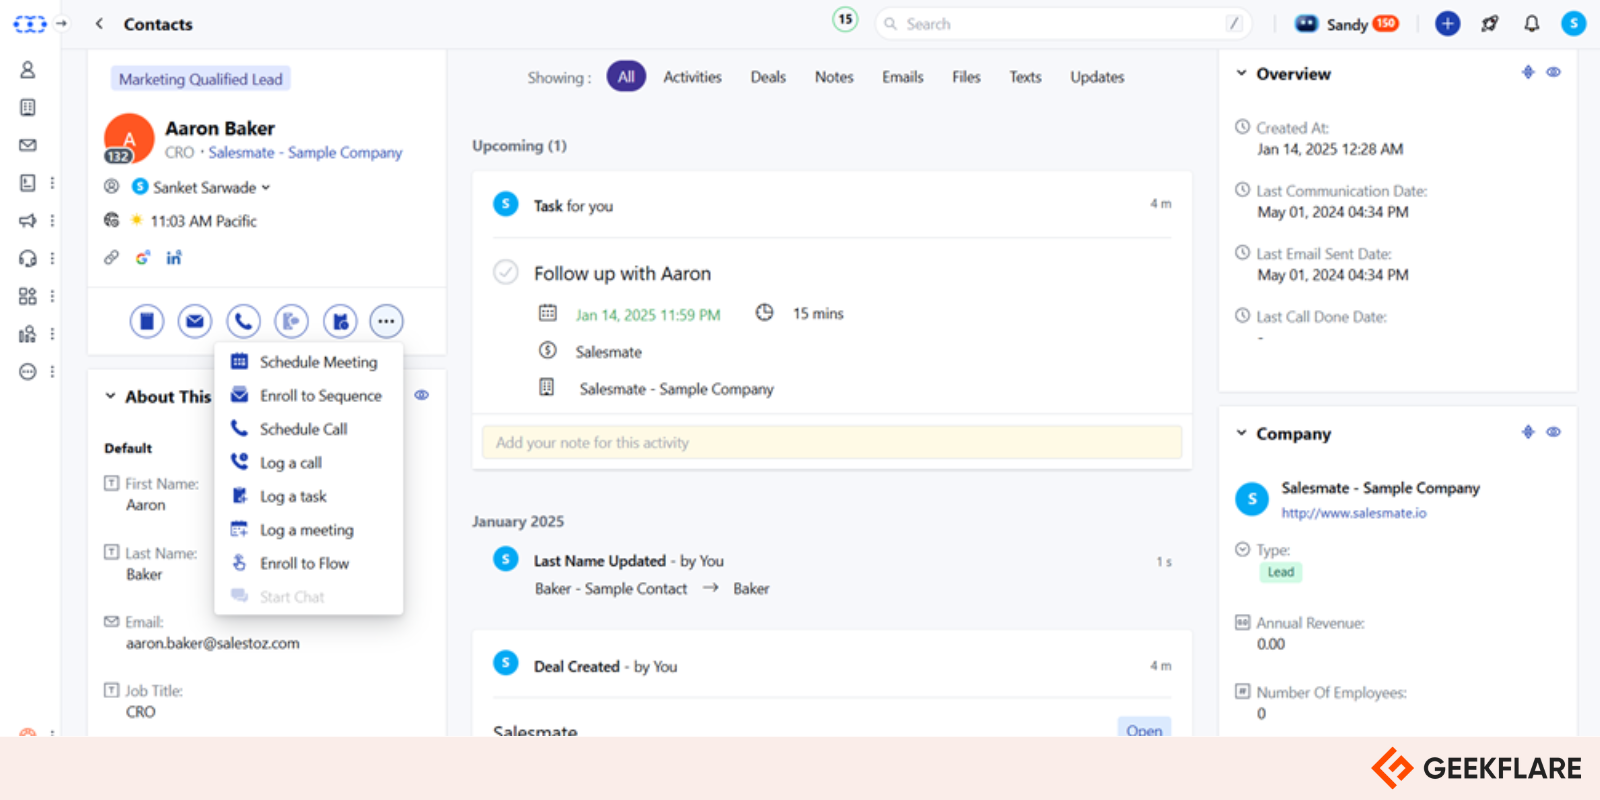Open the options dots beside the megaphone sidebar icon
This screenshot has width=1600, height=800.
click(x=52, y=221)
